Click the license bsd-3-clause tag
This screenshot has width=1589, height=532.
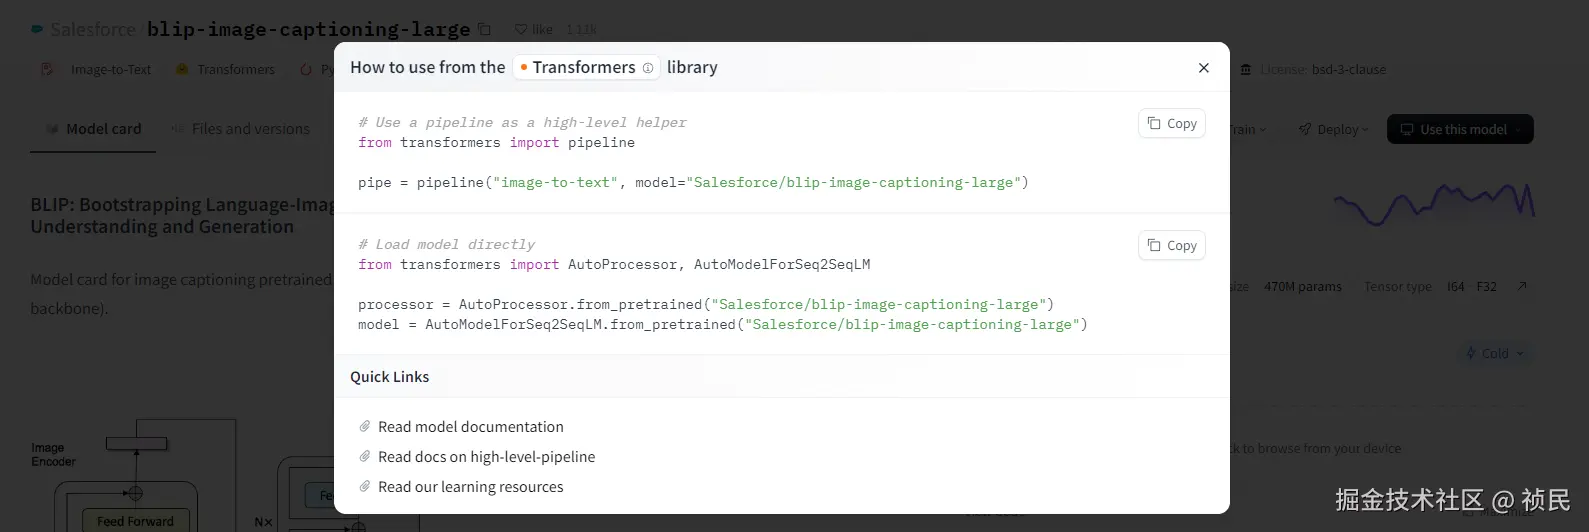tap(1313, 69)
